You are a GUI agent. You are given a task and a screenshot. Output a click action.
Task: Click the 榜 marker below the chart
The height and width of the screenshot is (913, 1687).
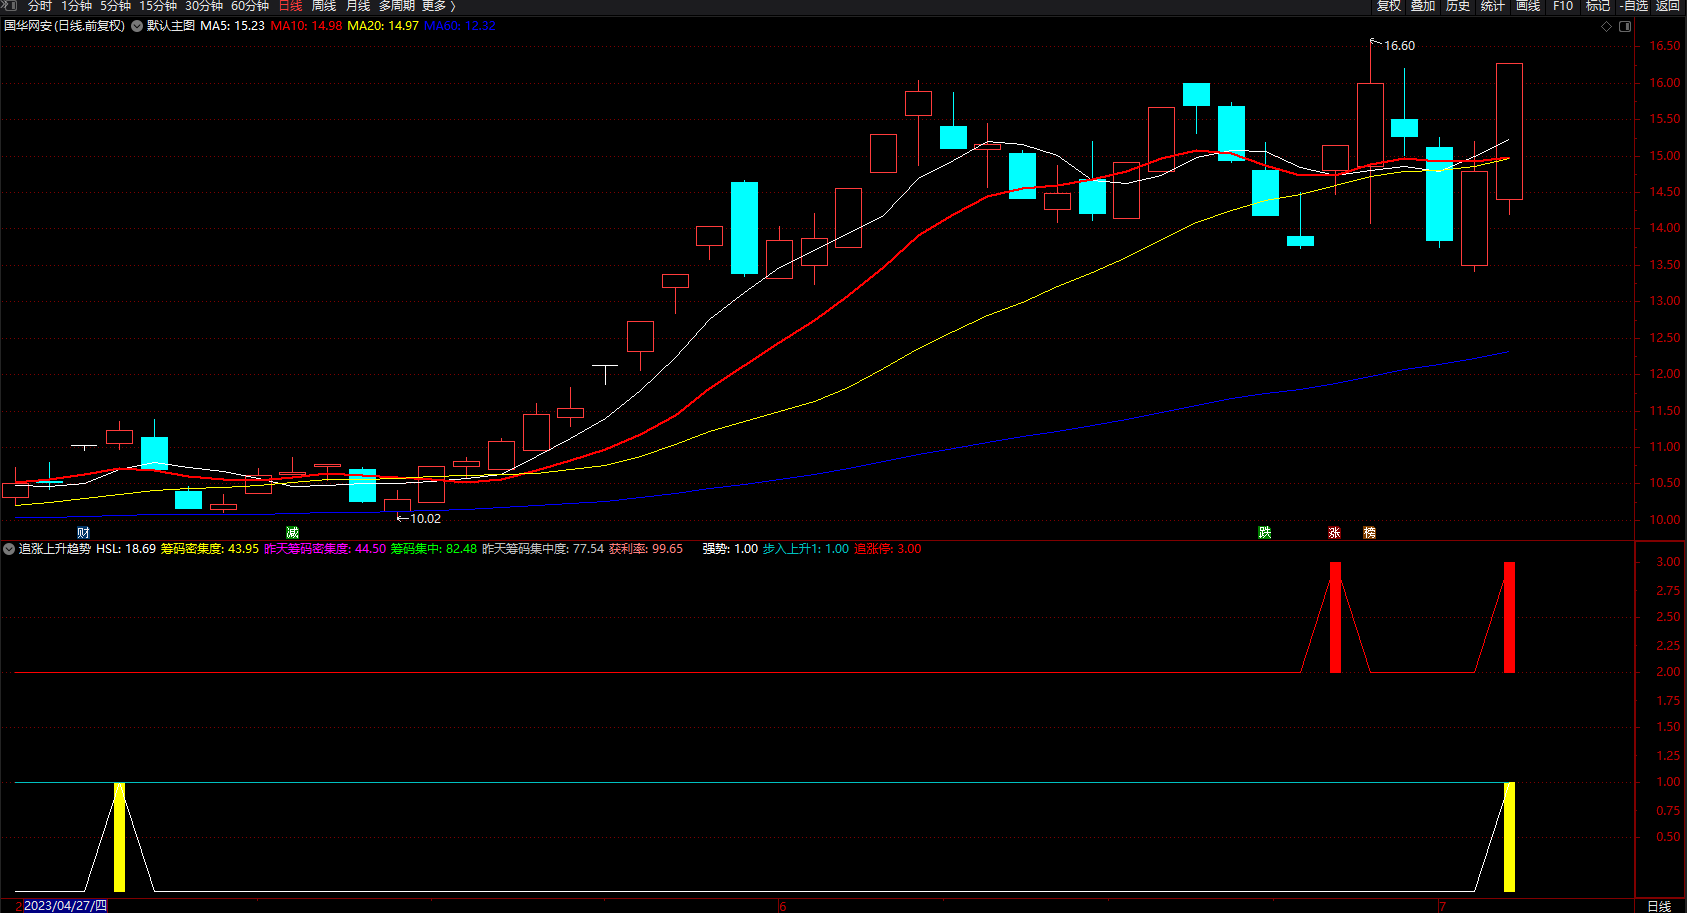pos(1370,533)
